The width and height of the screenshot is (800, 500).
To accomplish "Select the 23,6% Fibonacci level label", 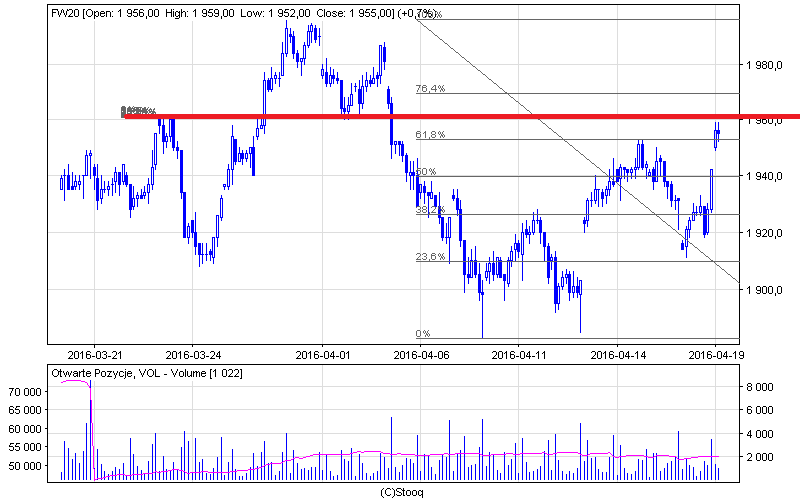I will point(430,257).
